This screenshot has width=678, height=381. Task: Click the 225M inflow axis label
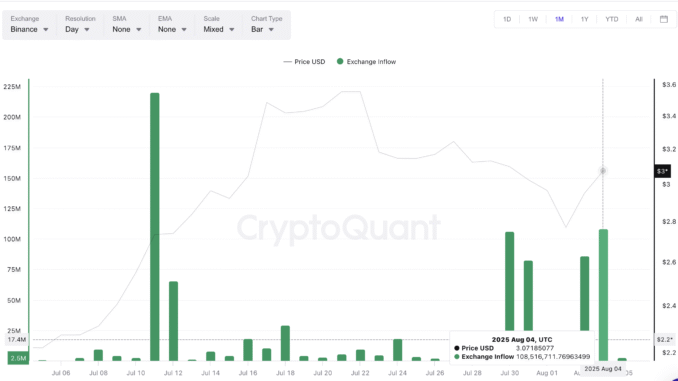pos(12,87)
